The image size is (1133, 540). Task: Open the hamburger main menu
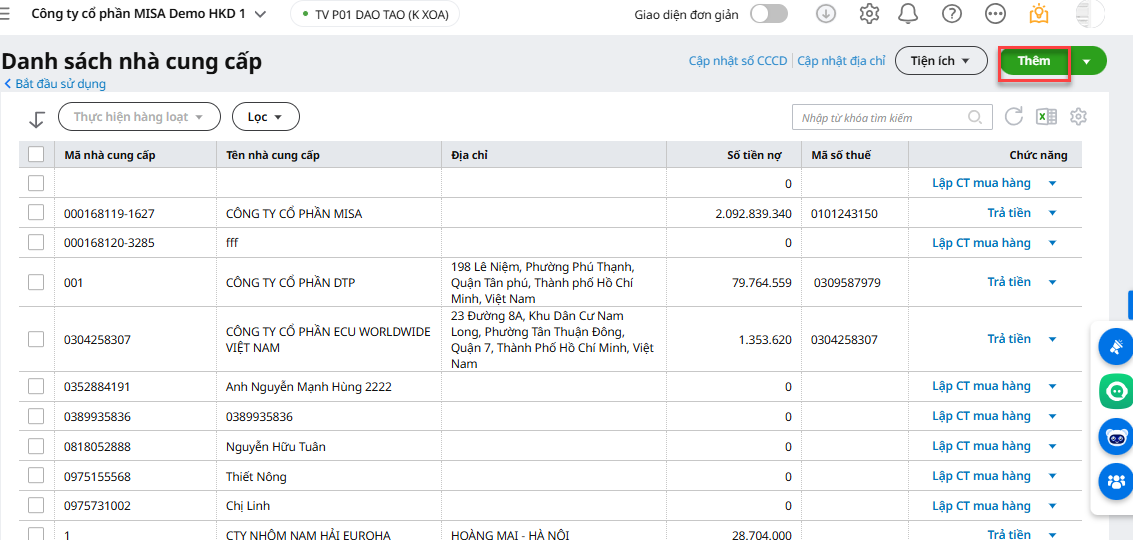(6, 14)
